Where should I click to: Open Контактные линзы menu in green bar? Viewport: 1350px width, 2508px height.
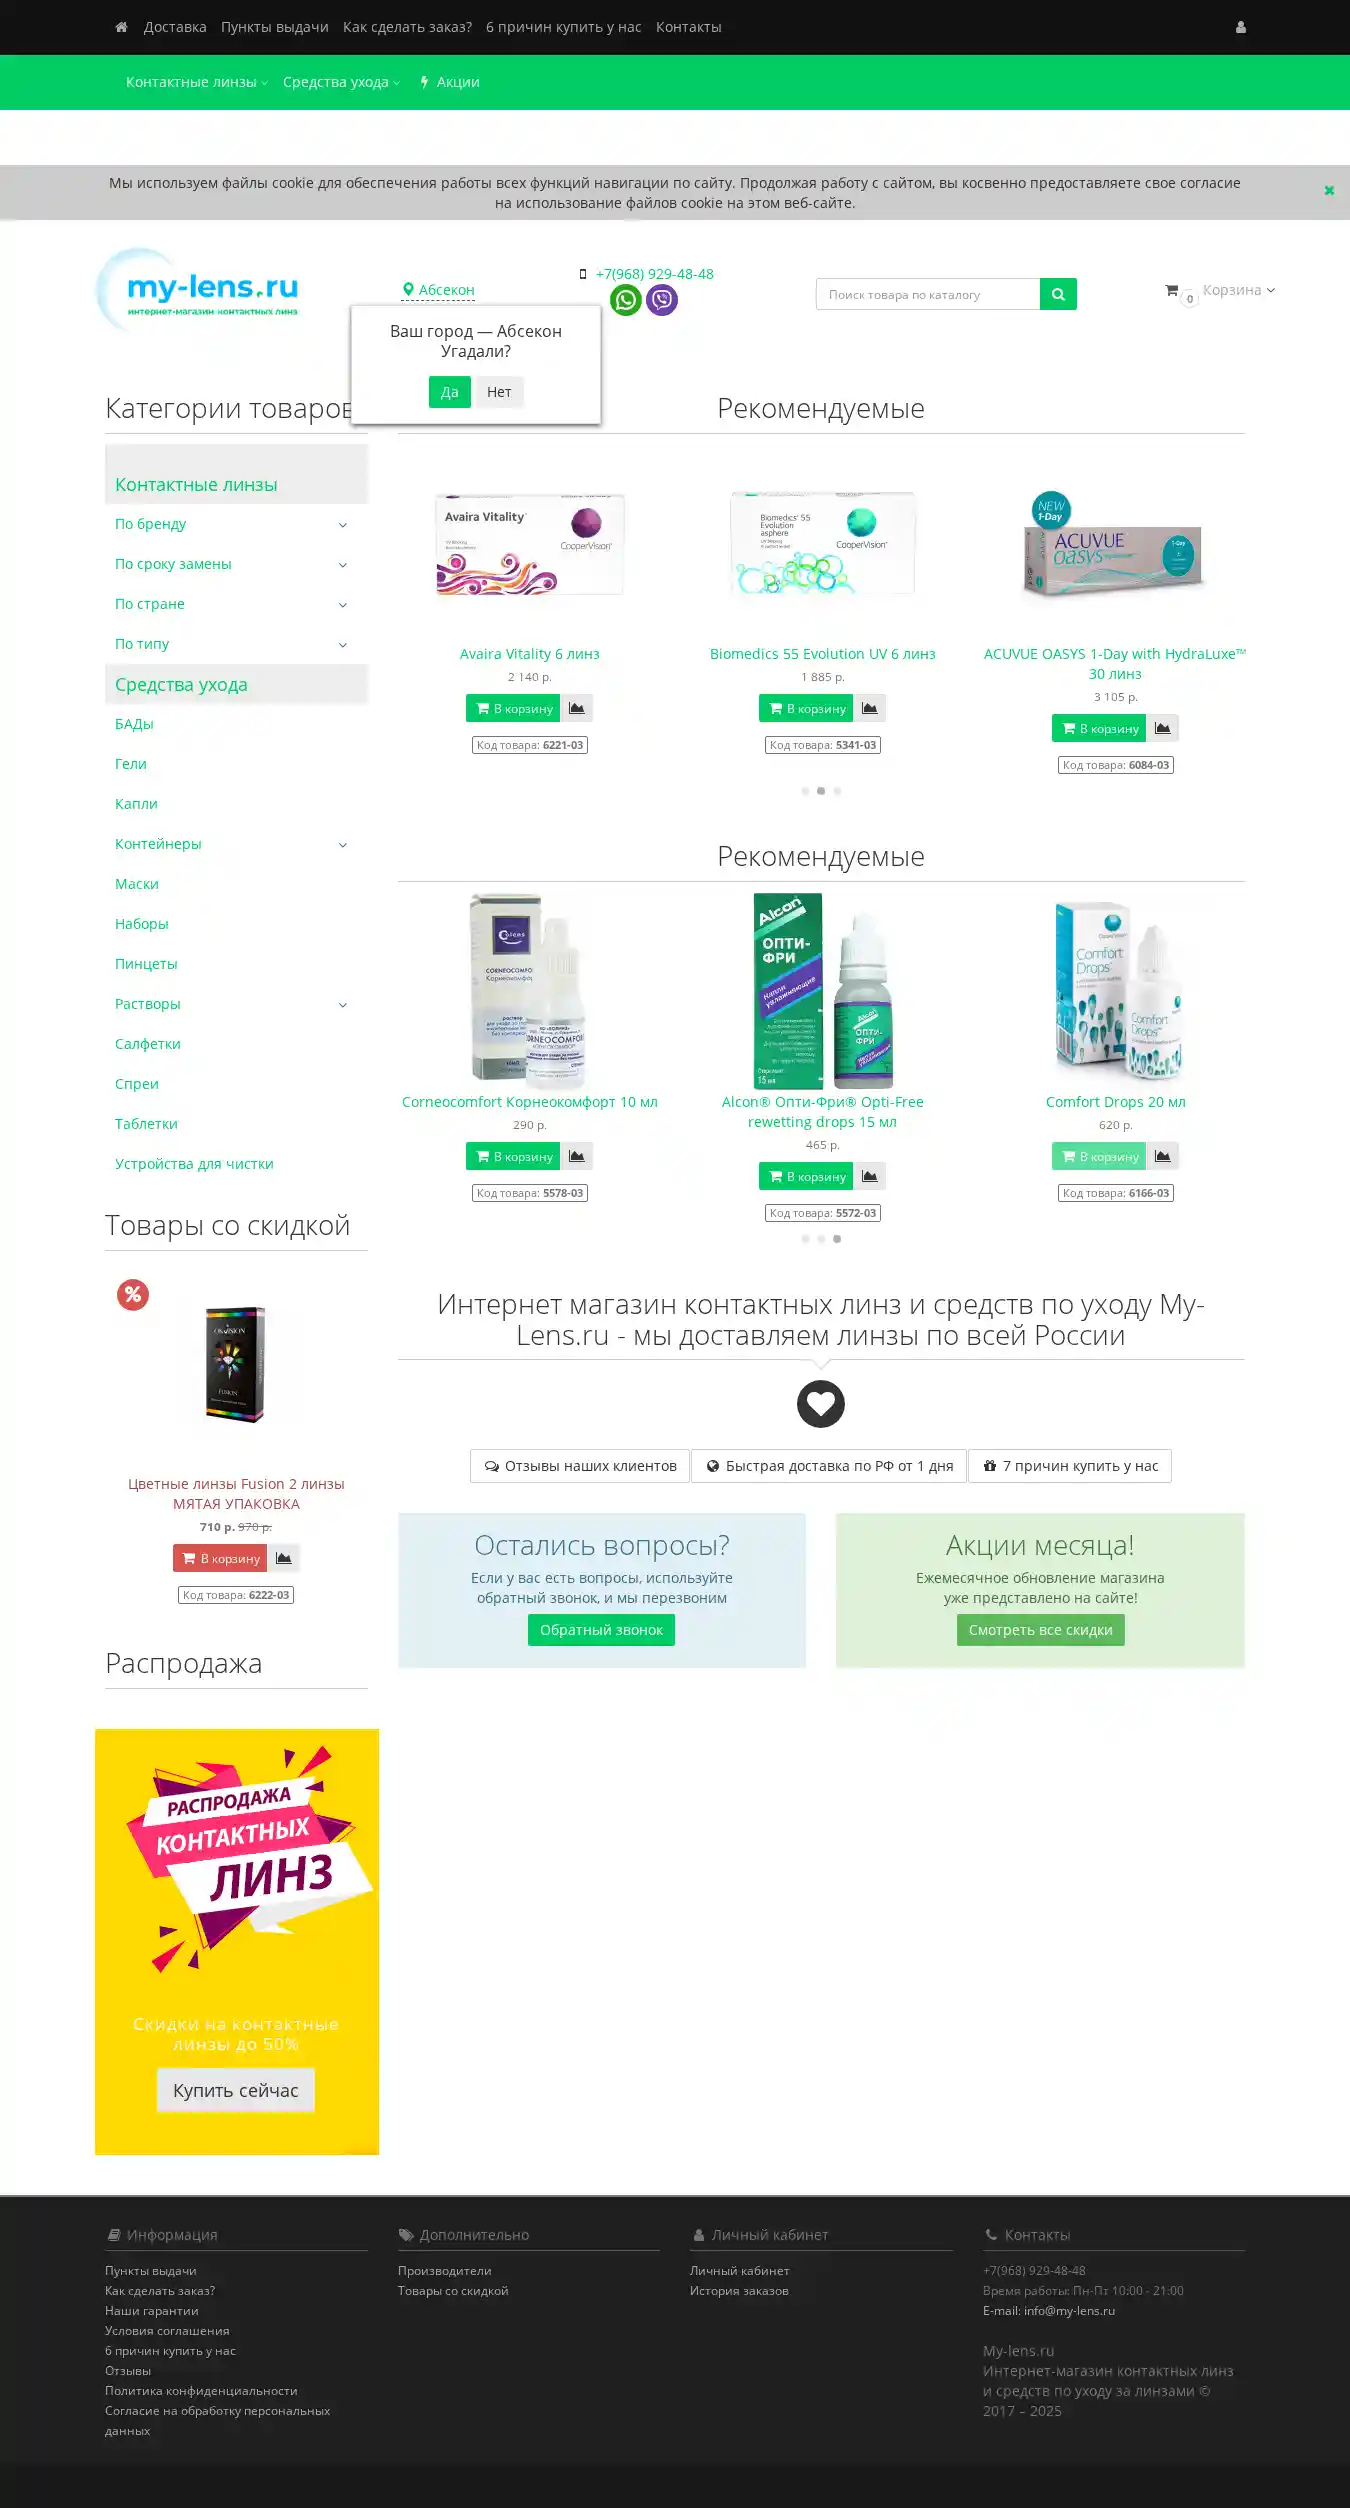pyautogui.click(x=197, y=82)
